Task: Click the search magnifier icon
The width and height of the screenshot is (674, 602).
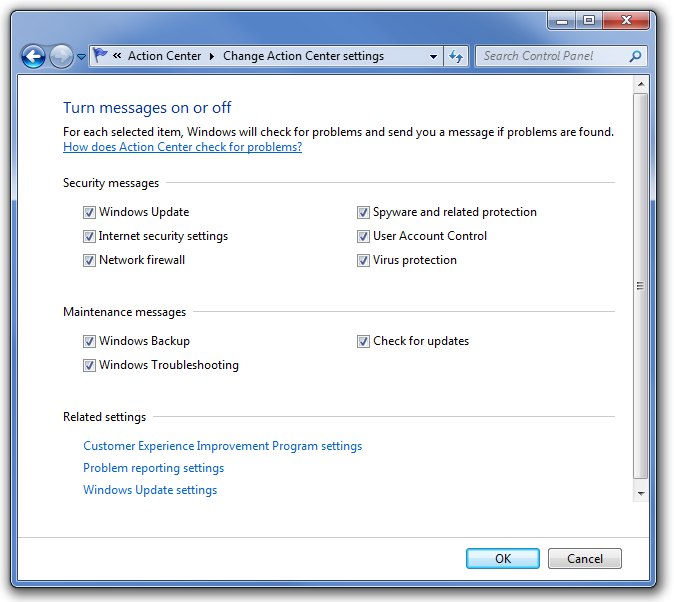Action: tap(635, 56)
